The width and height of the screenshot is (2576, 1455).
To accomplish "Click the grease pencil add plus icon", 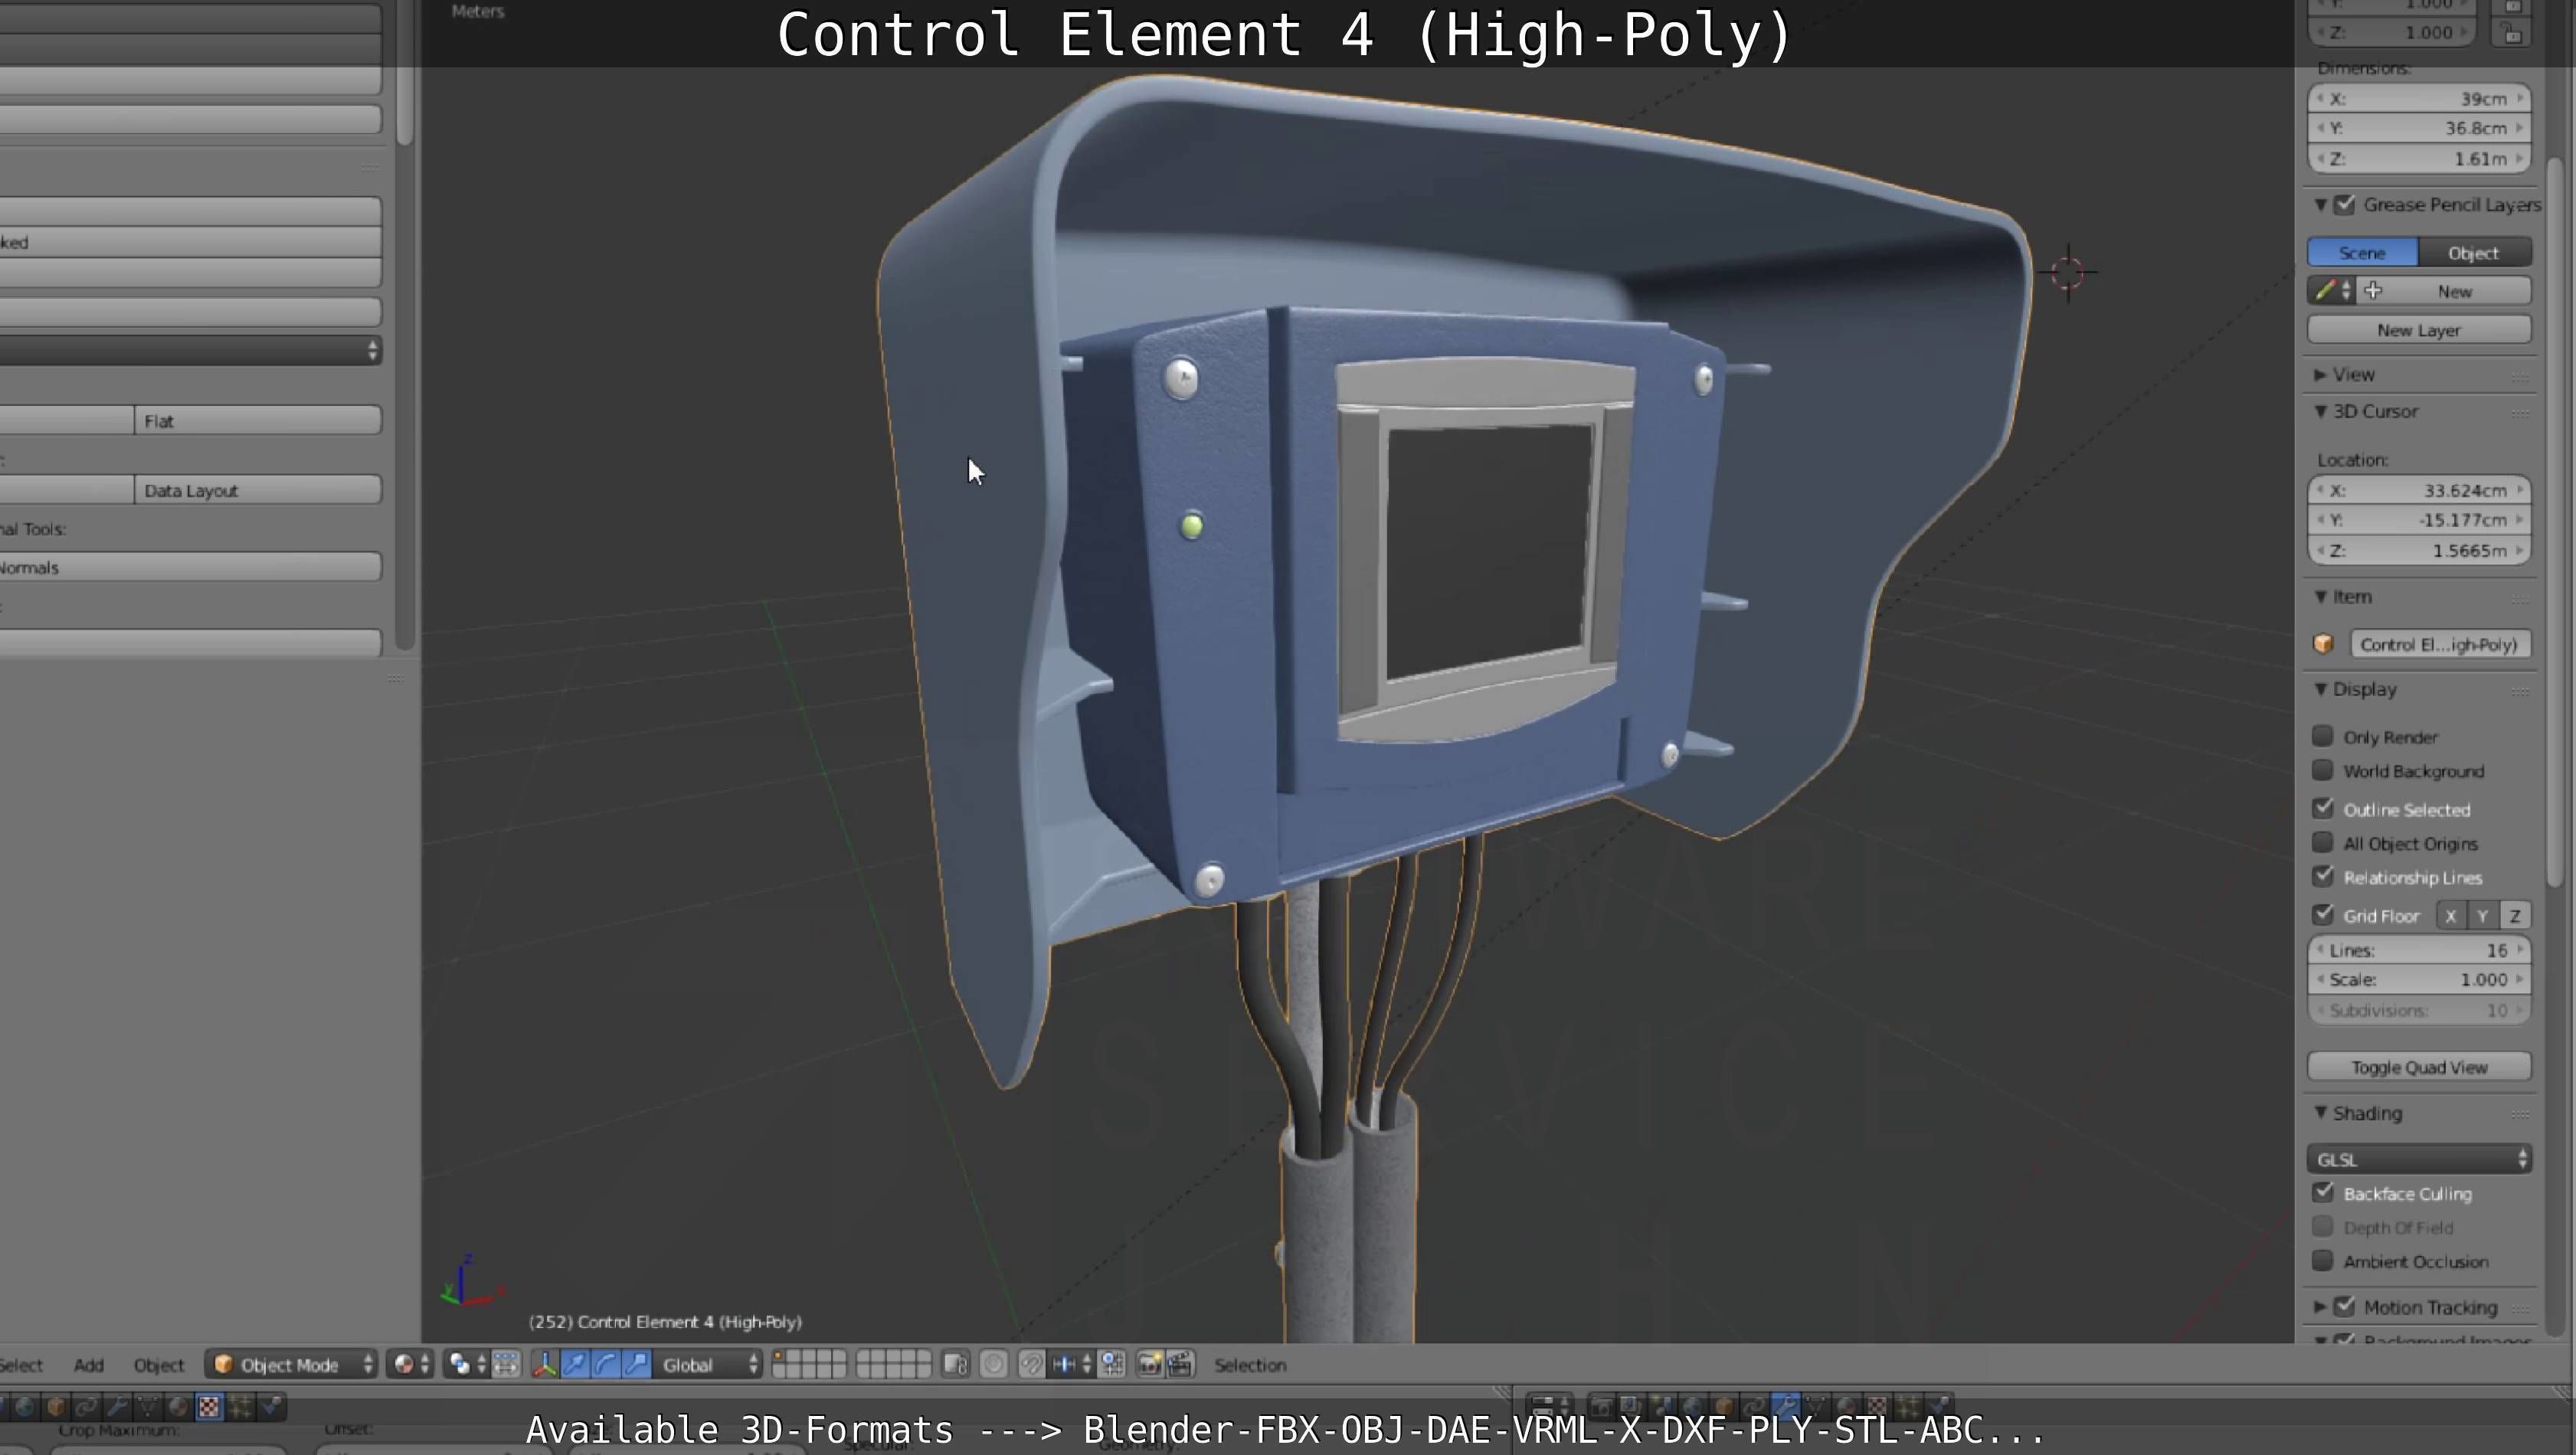I will pos(2374,291).
